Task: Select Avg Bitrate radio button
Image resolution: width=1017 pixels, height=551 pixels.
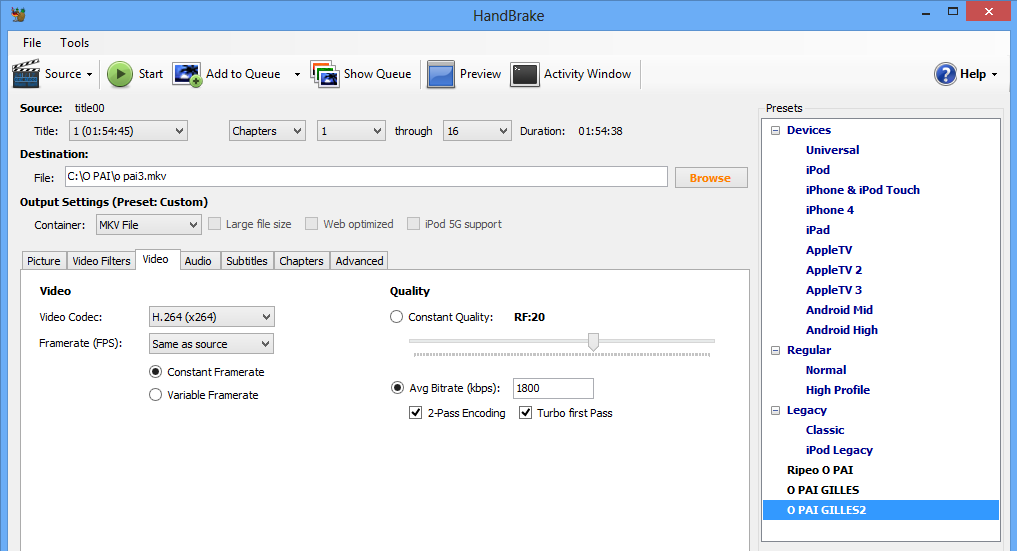Action: 397,388
